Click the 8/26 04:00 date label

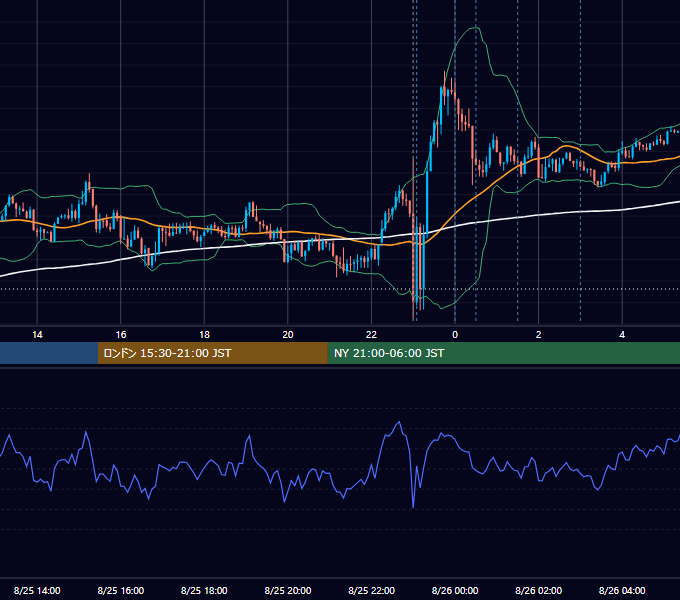coord(622,590)
